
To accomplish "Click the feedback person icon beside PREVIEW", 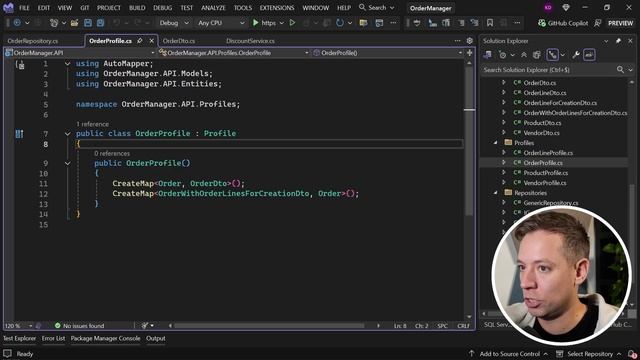I will (598, 23).
